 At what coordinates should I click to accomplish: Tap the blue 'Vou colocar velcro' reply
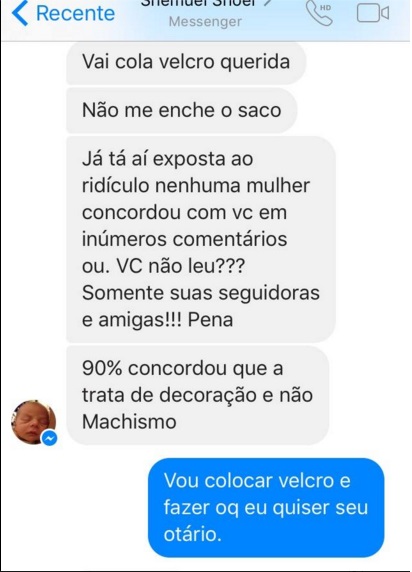pos(266,507)
